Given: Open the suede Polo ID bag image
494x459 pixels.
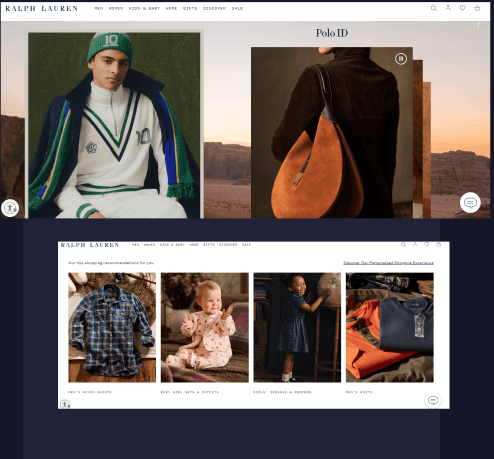Looking at the screenshot, I should point(332,133).
